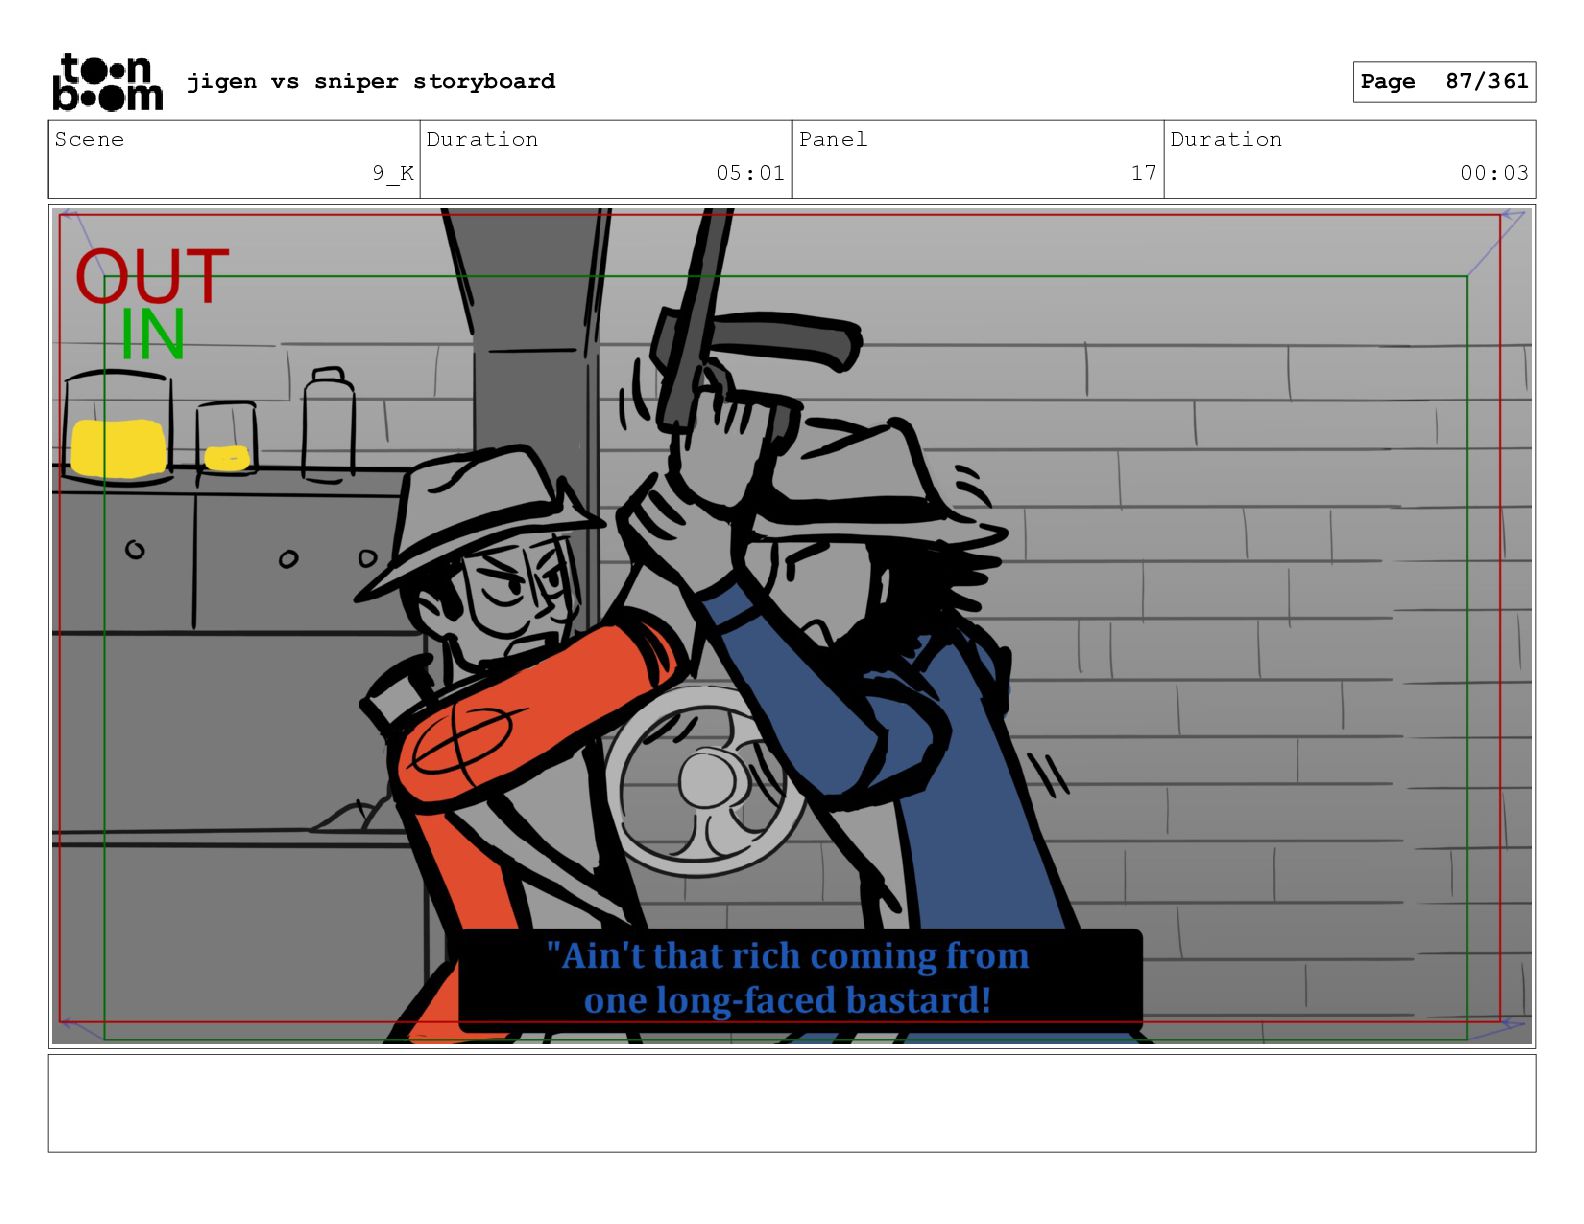1584x1224 pixels.
Task: Select the 'jigen vs sniper storyboard' title
Action: (371, 81)
